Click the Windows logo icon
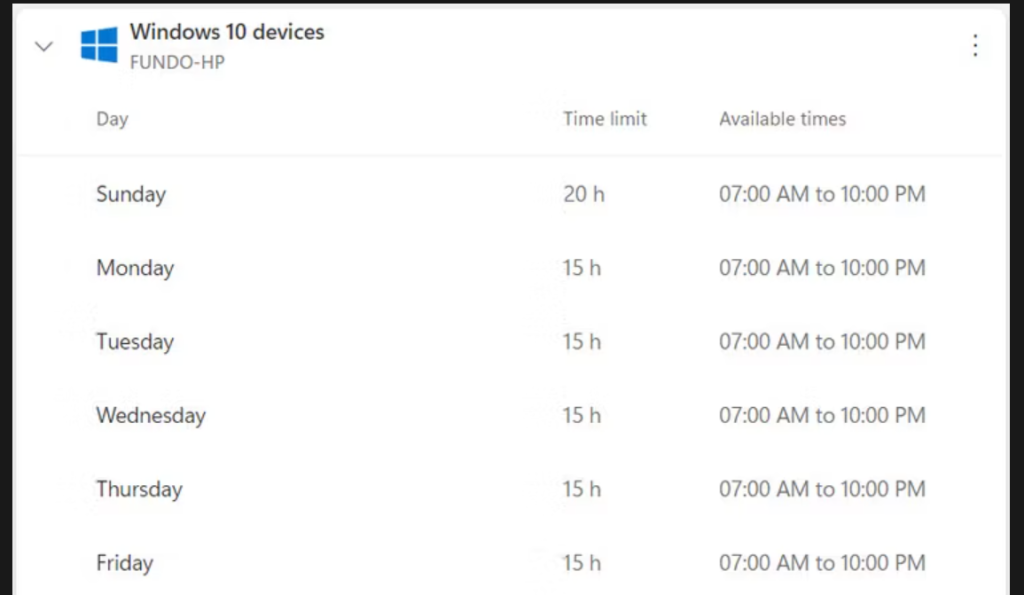The image size is (1024, 595). tap(99, 45)
